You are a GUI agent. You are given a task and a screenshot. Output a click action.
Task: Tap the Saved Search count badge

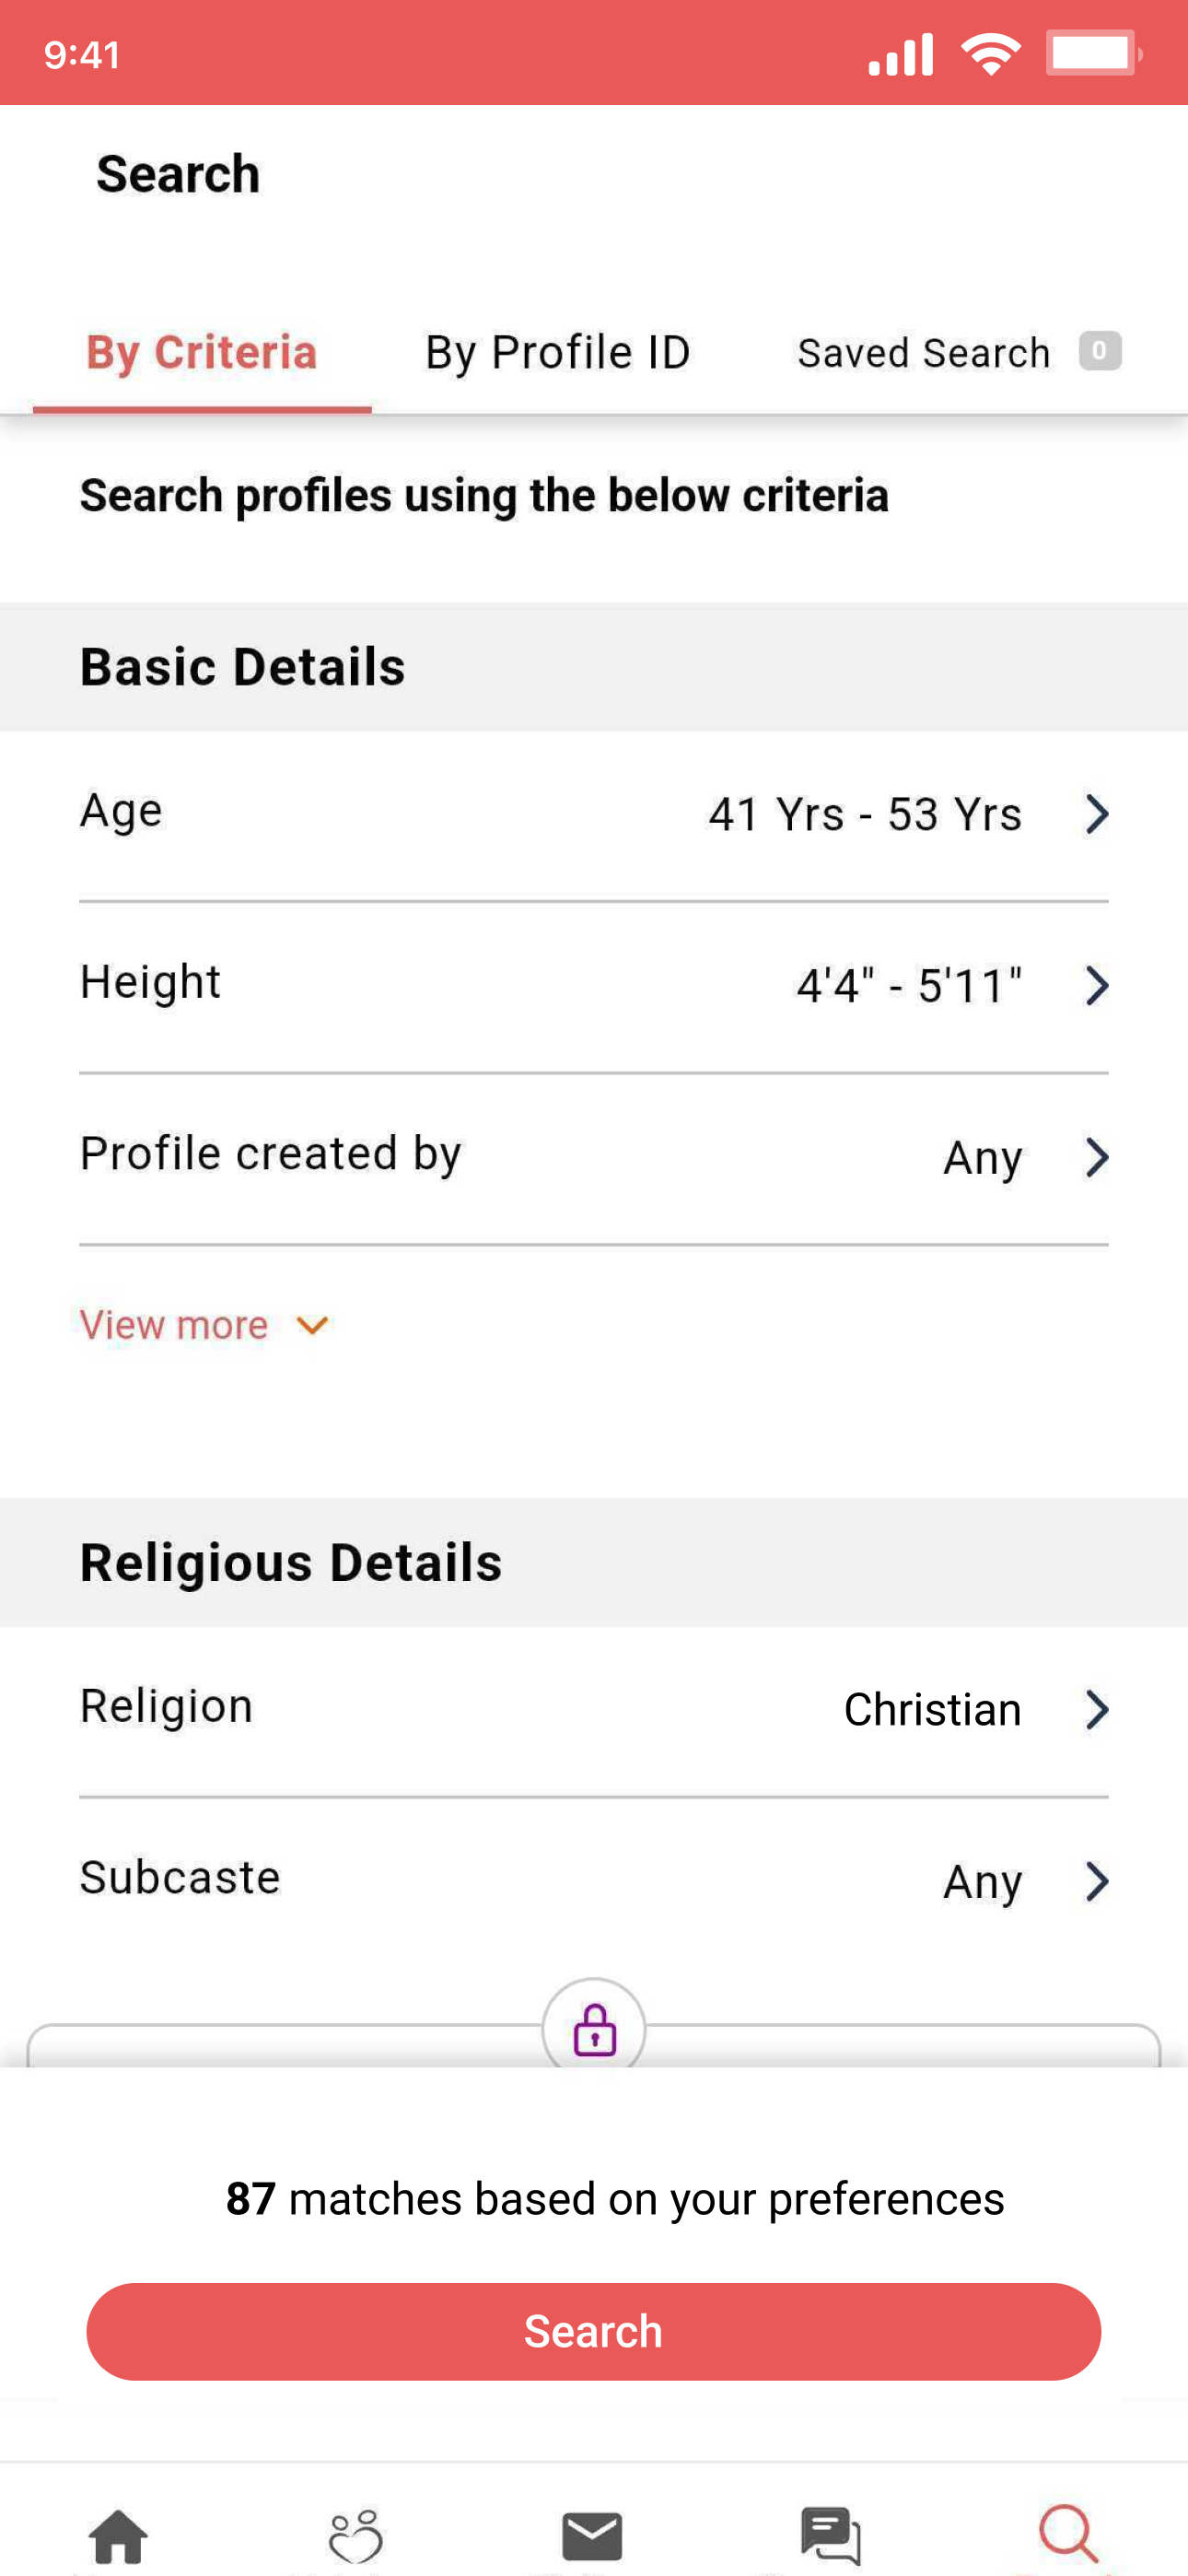coord(1100,351)
